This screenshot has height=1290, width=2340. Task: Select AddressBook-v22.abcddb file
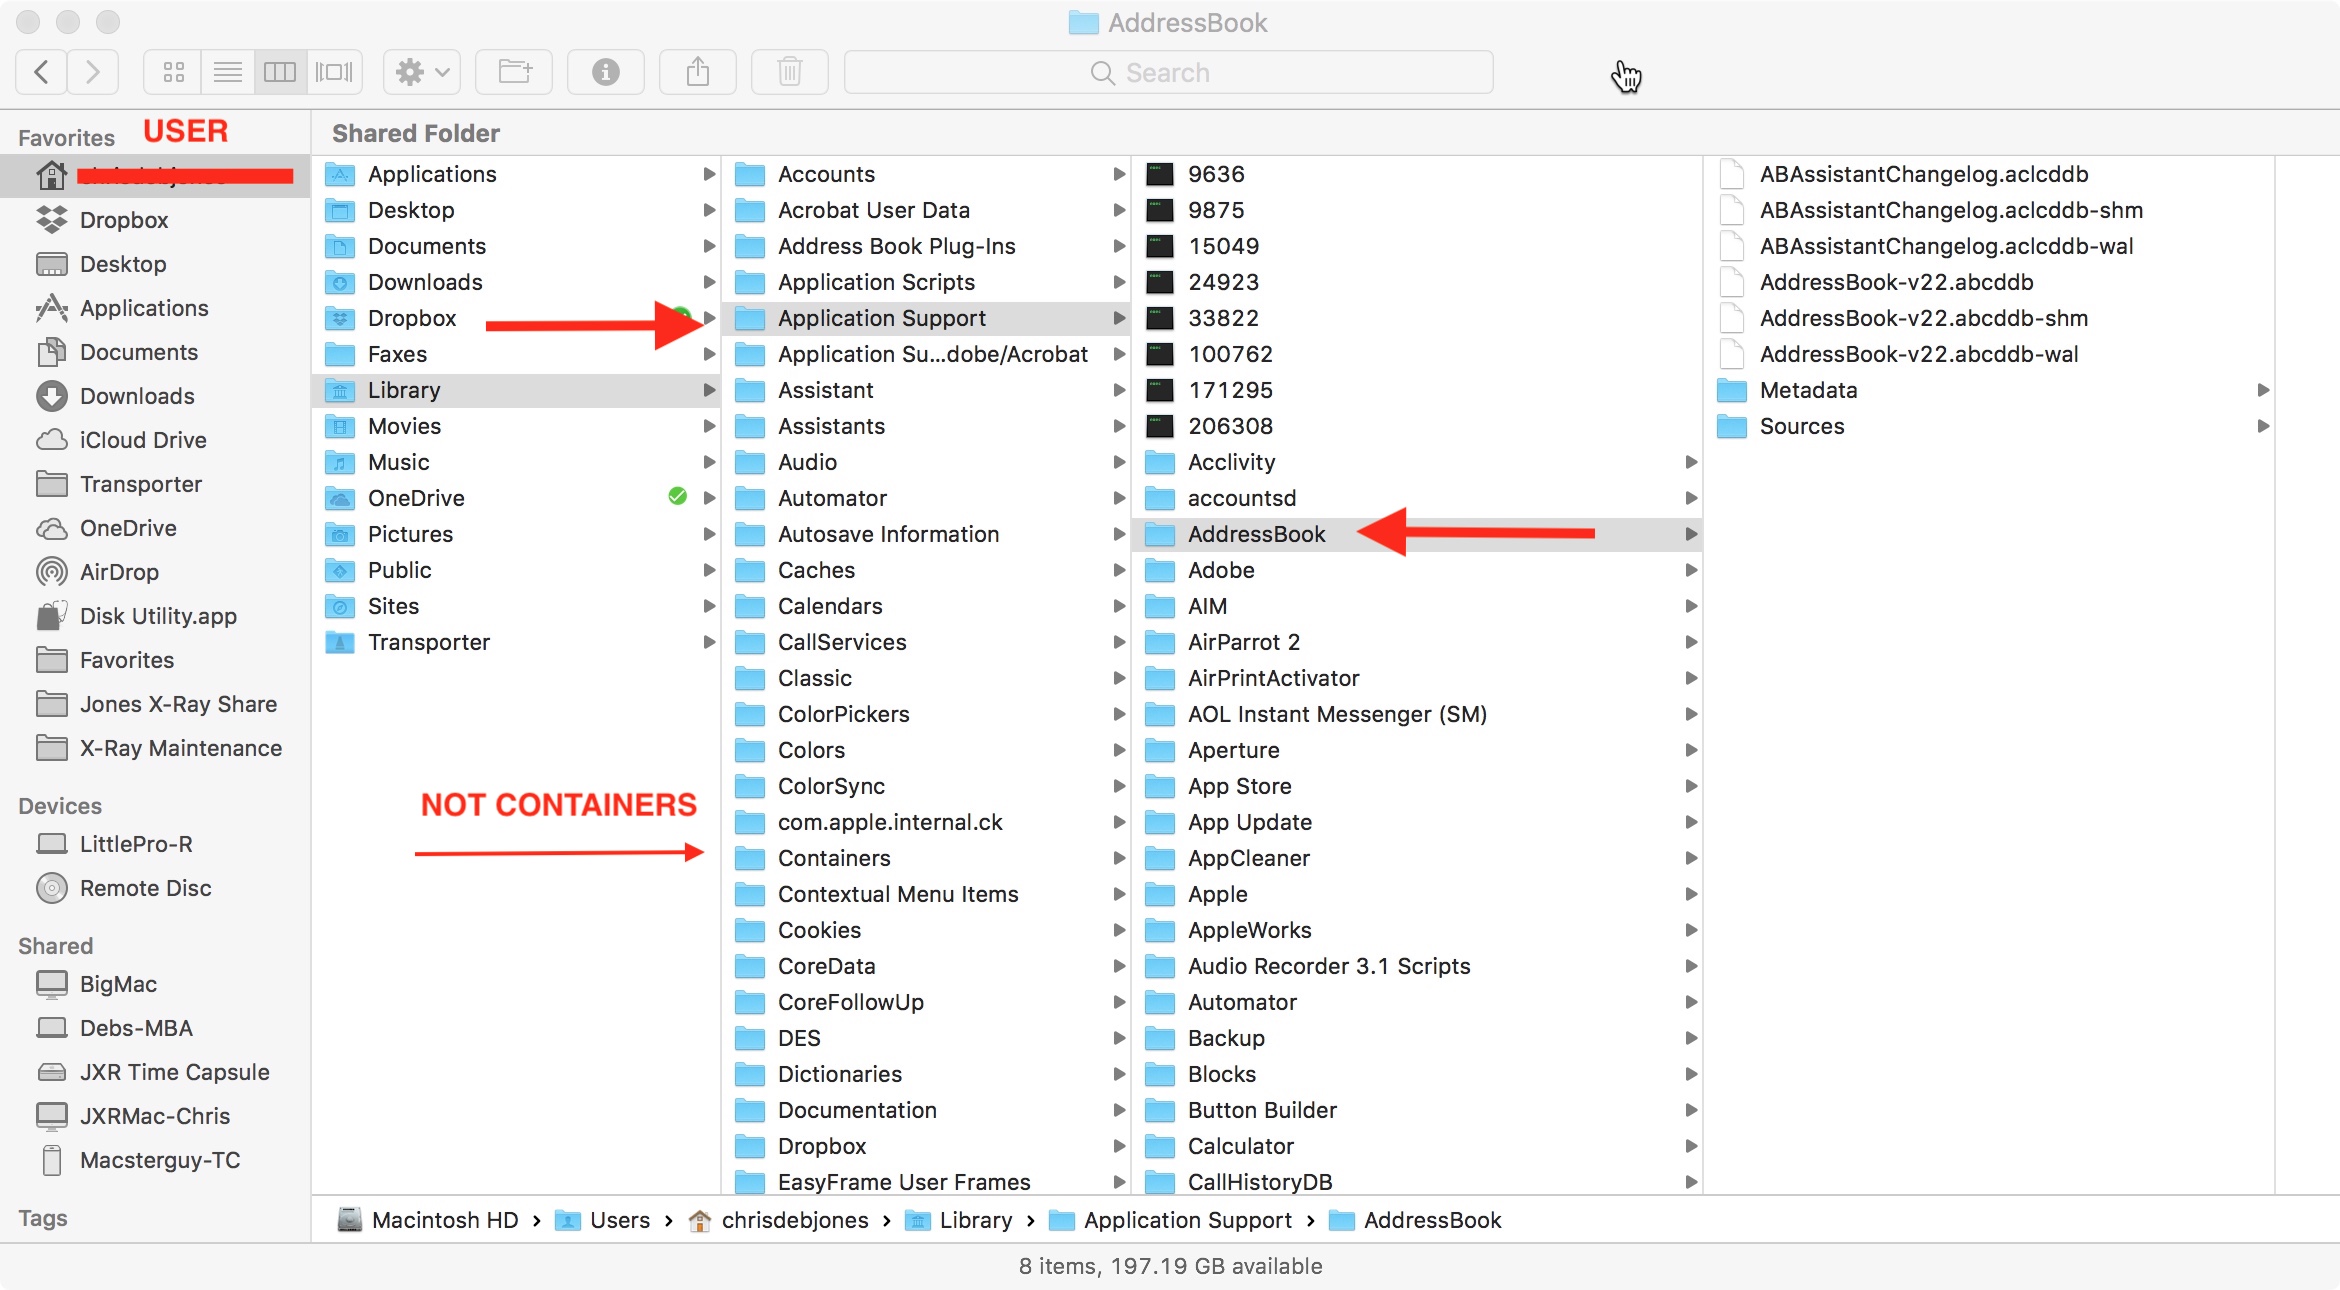coord(1896,282)
